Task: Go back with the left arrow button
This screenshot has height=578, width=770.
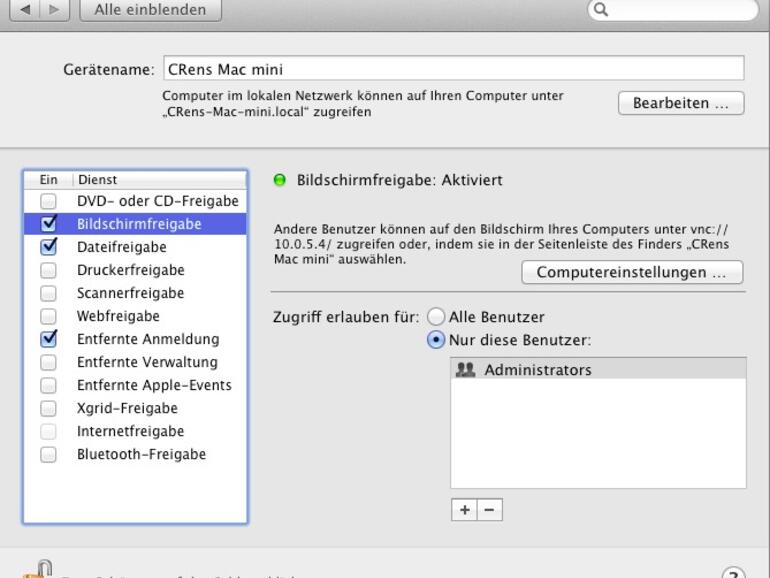Action: [25, 10]
